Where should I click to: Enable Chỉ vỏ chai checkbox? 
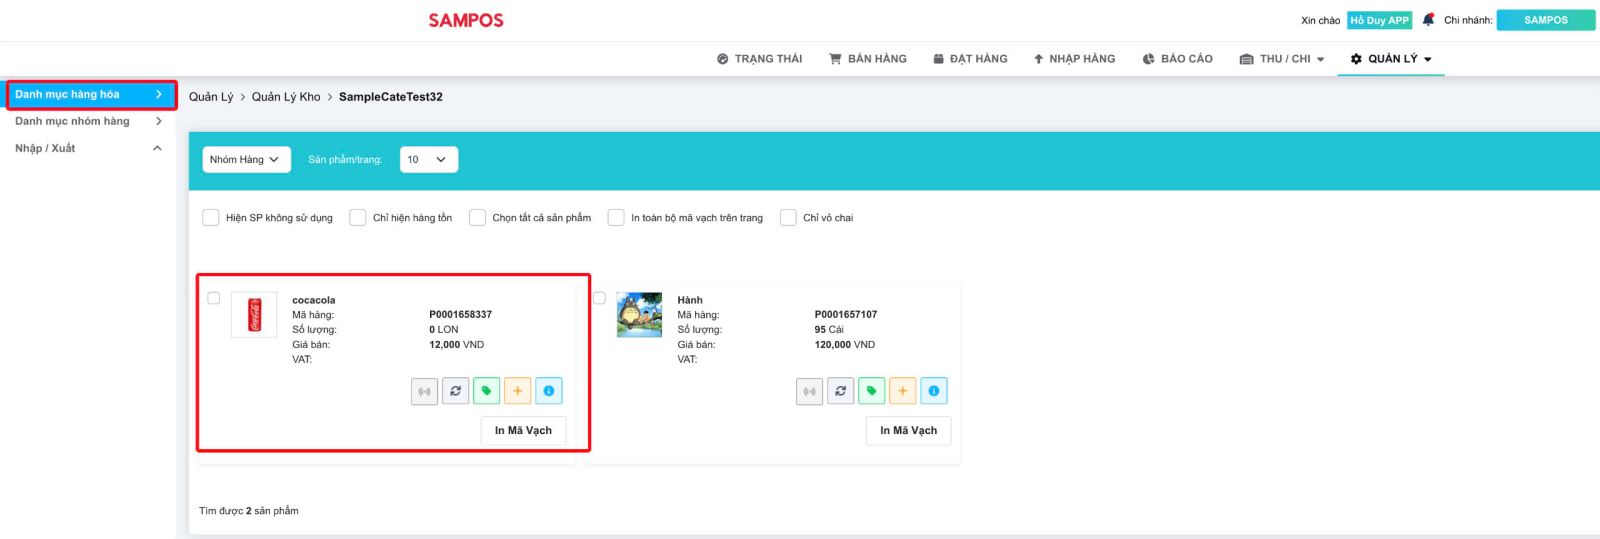(788, 217)
